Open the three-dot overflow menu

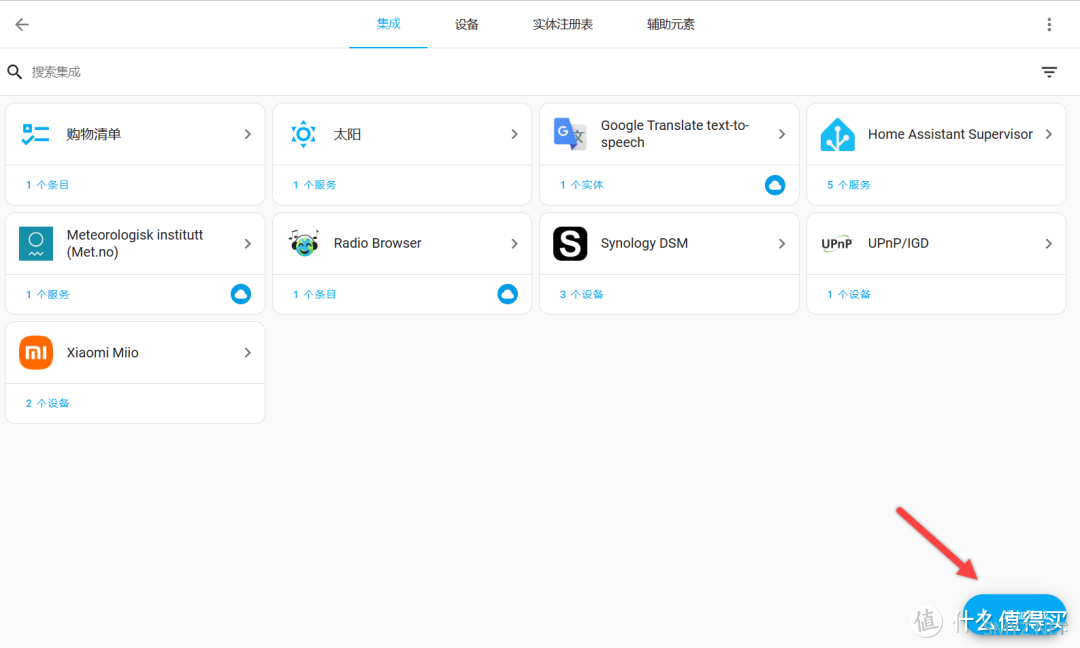click(1049, 25)
